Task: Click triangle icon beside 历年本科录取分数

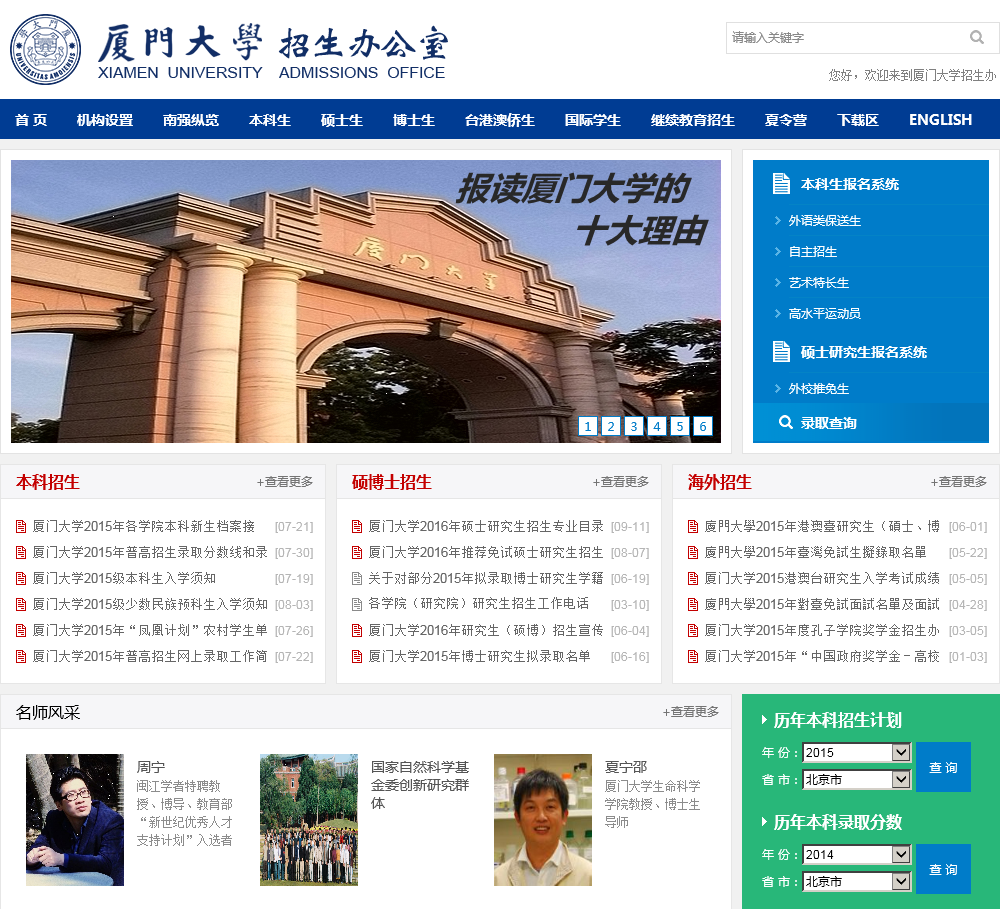Action: pos(764,822)
